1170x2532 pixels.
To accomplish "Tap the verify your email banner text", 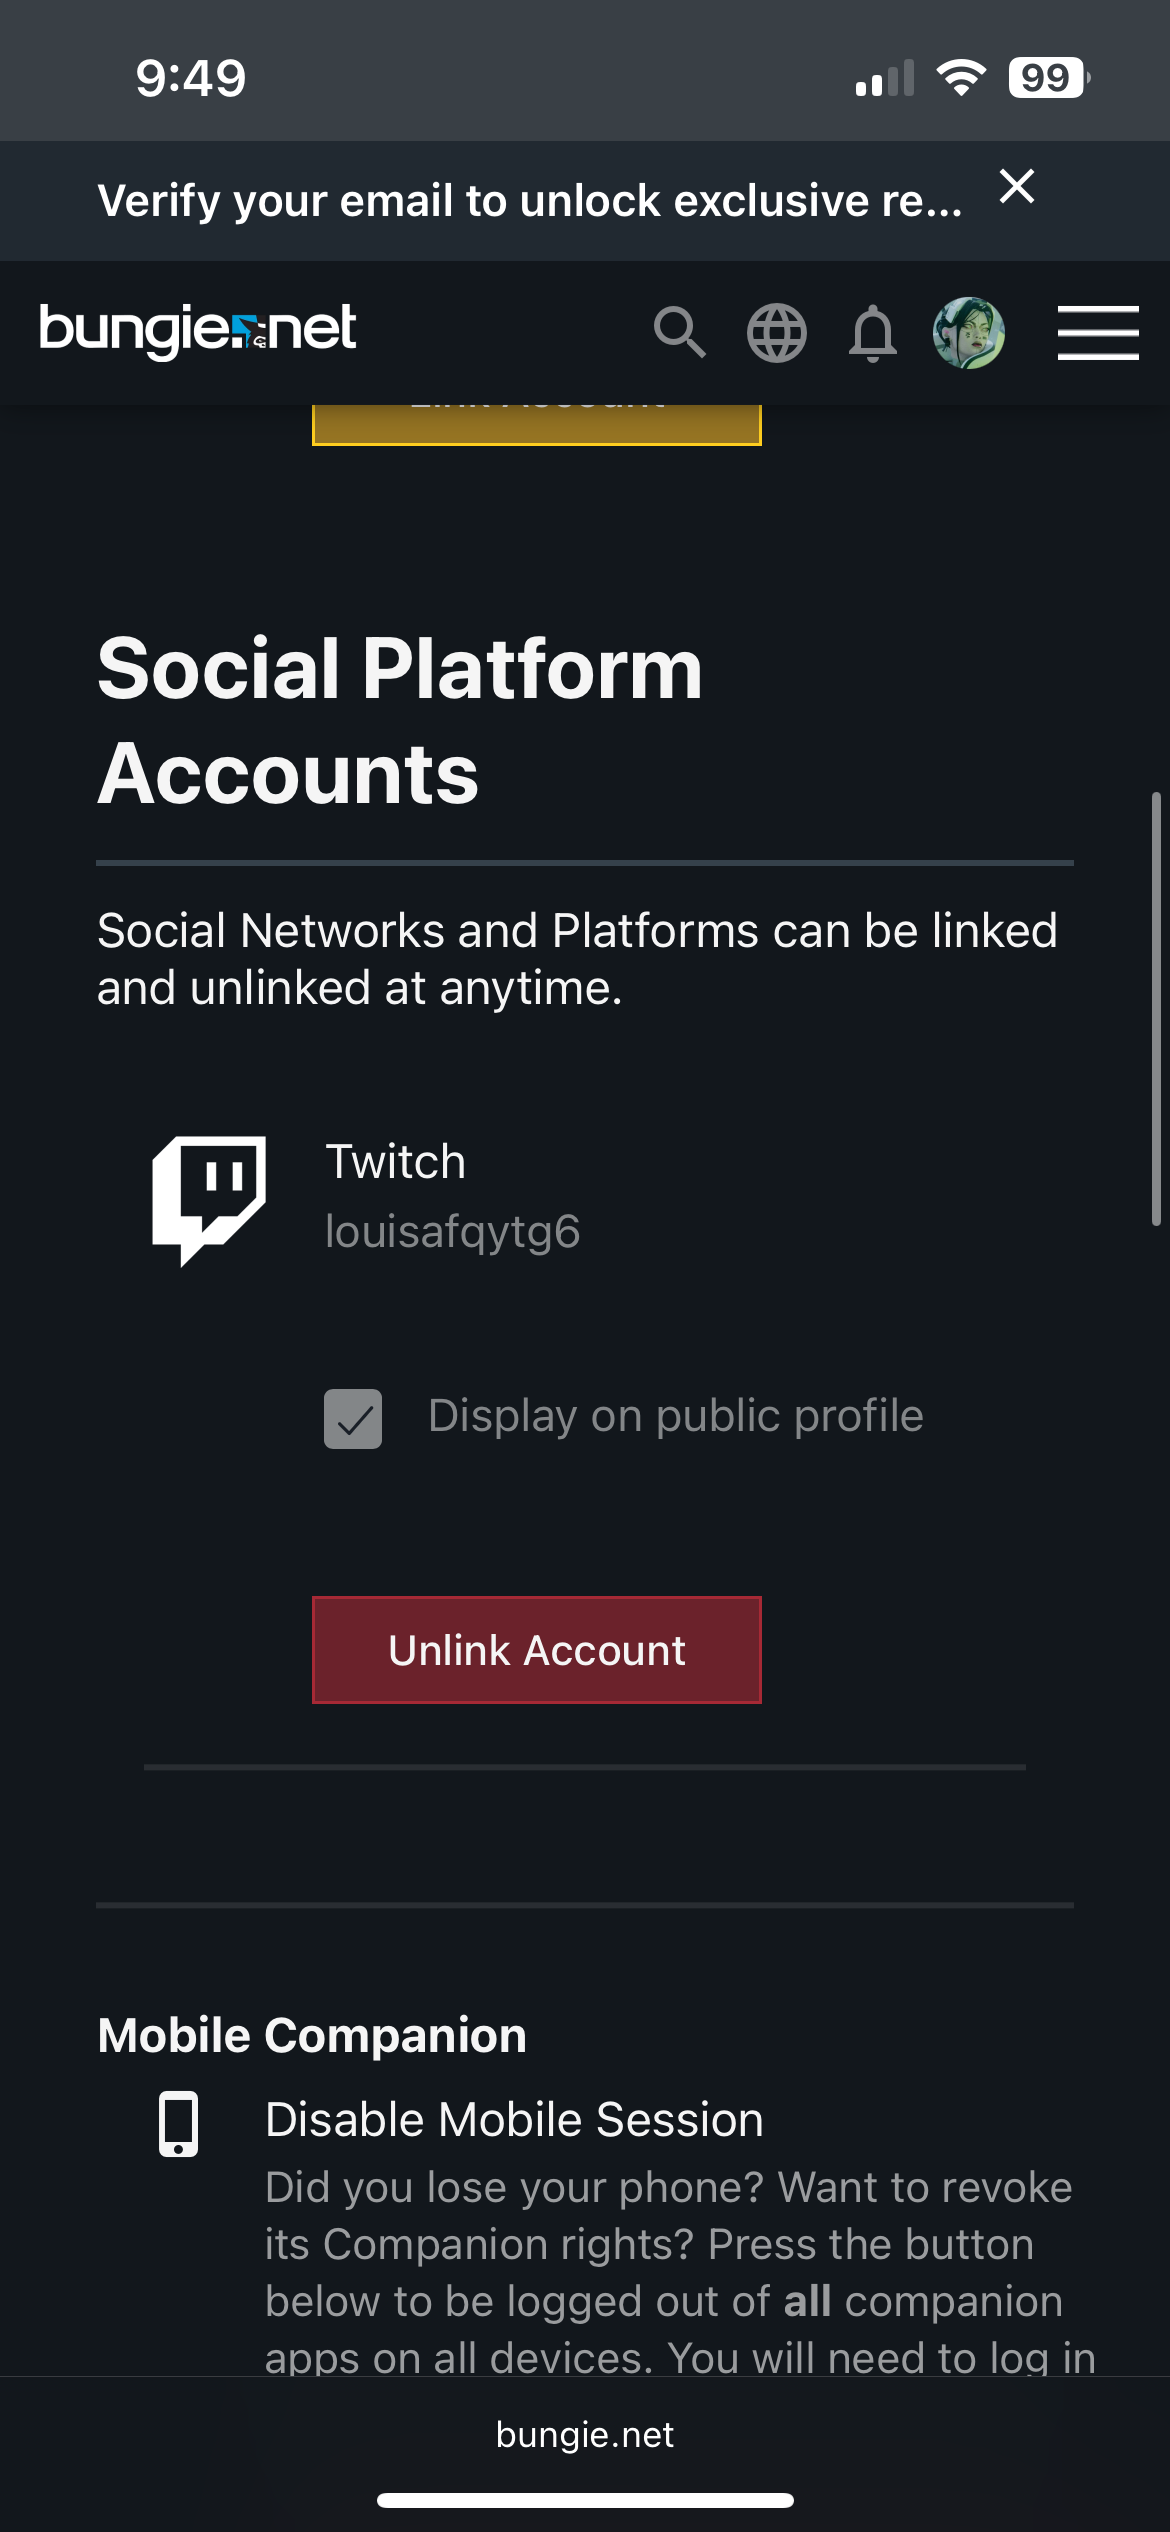I will [529, 201].
